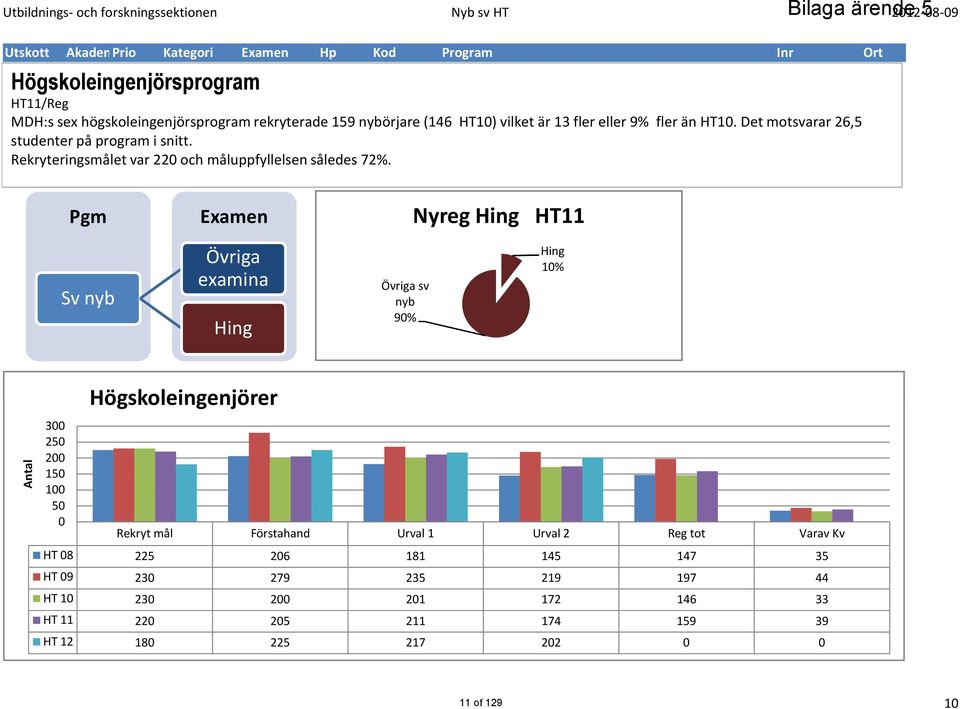
Task: Click the Inr column header
Action: 784,53
